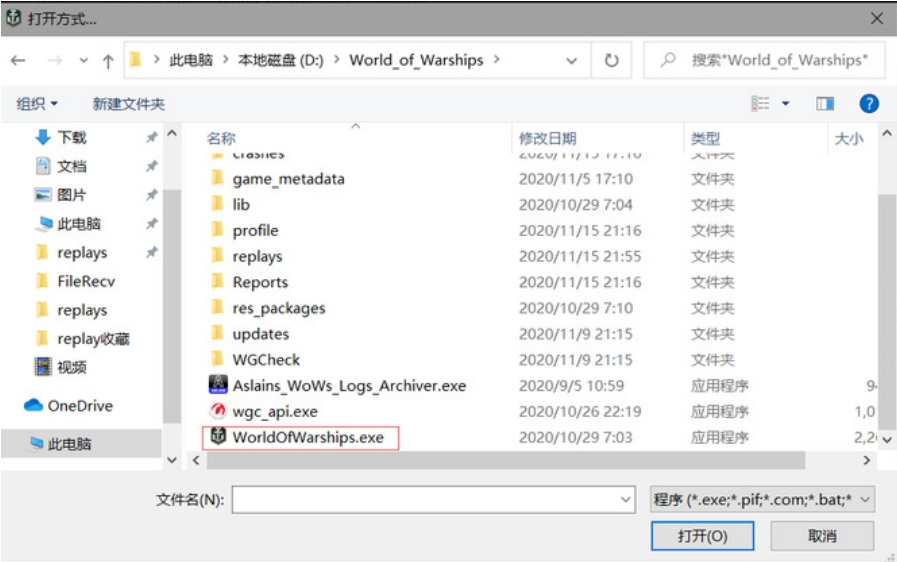The width and height of the screenshot is (897, 562).
Task: Sort by 类型 column header
Action: pos(705,138)
